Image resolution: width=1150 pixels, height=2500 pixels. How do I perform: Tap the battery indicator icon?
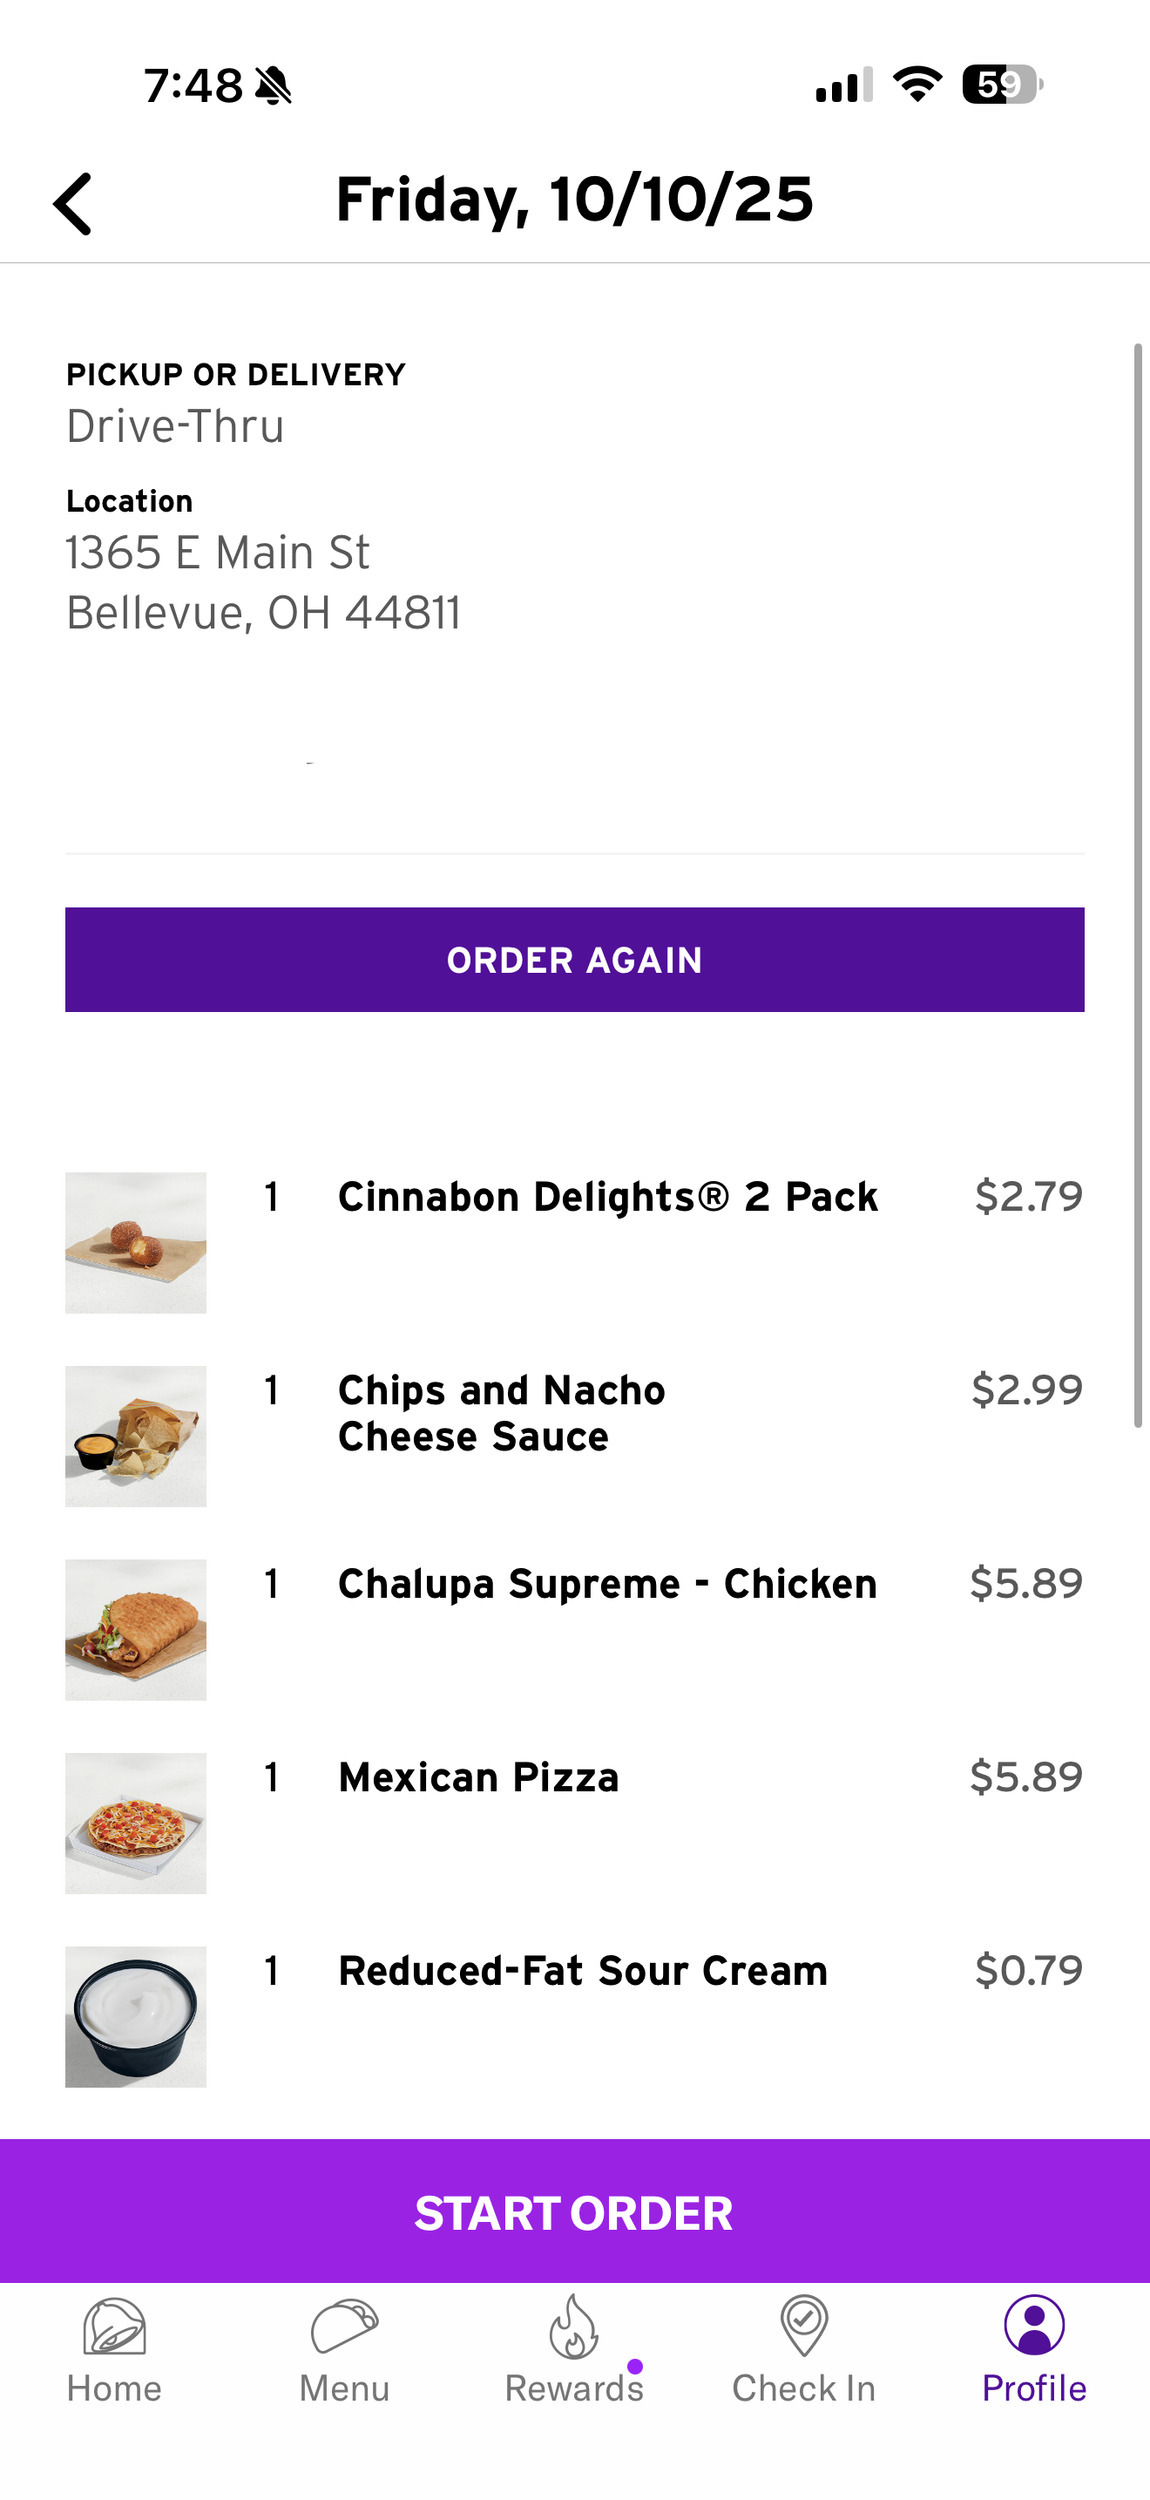[1001, 85]
